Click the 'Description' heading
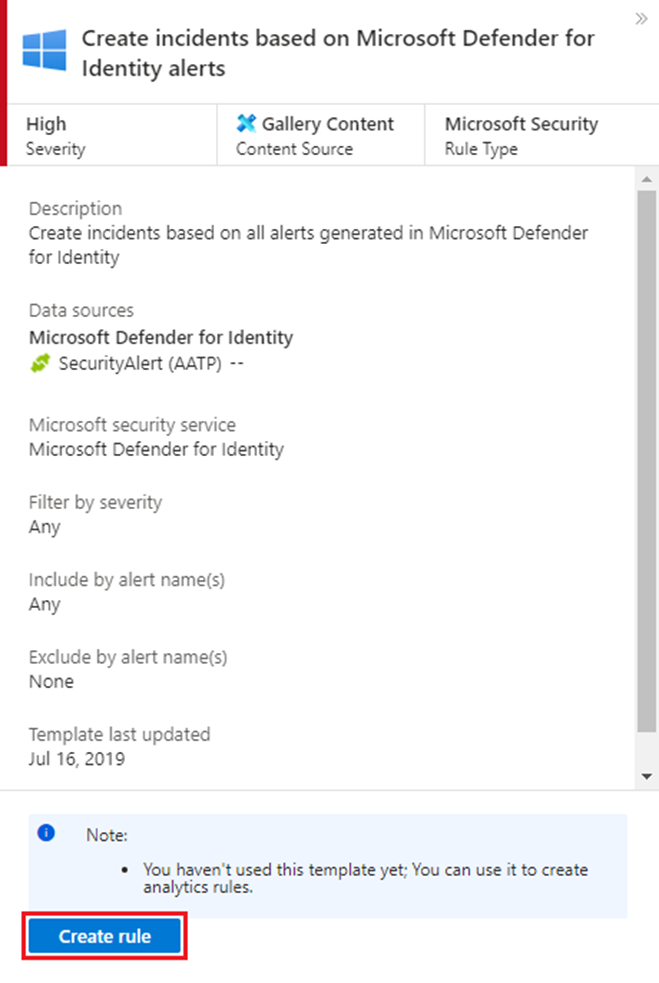The width and height of the screenshot is (659, 983). (x=75, y=209)
